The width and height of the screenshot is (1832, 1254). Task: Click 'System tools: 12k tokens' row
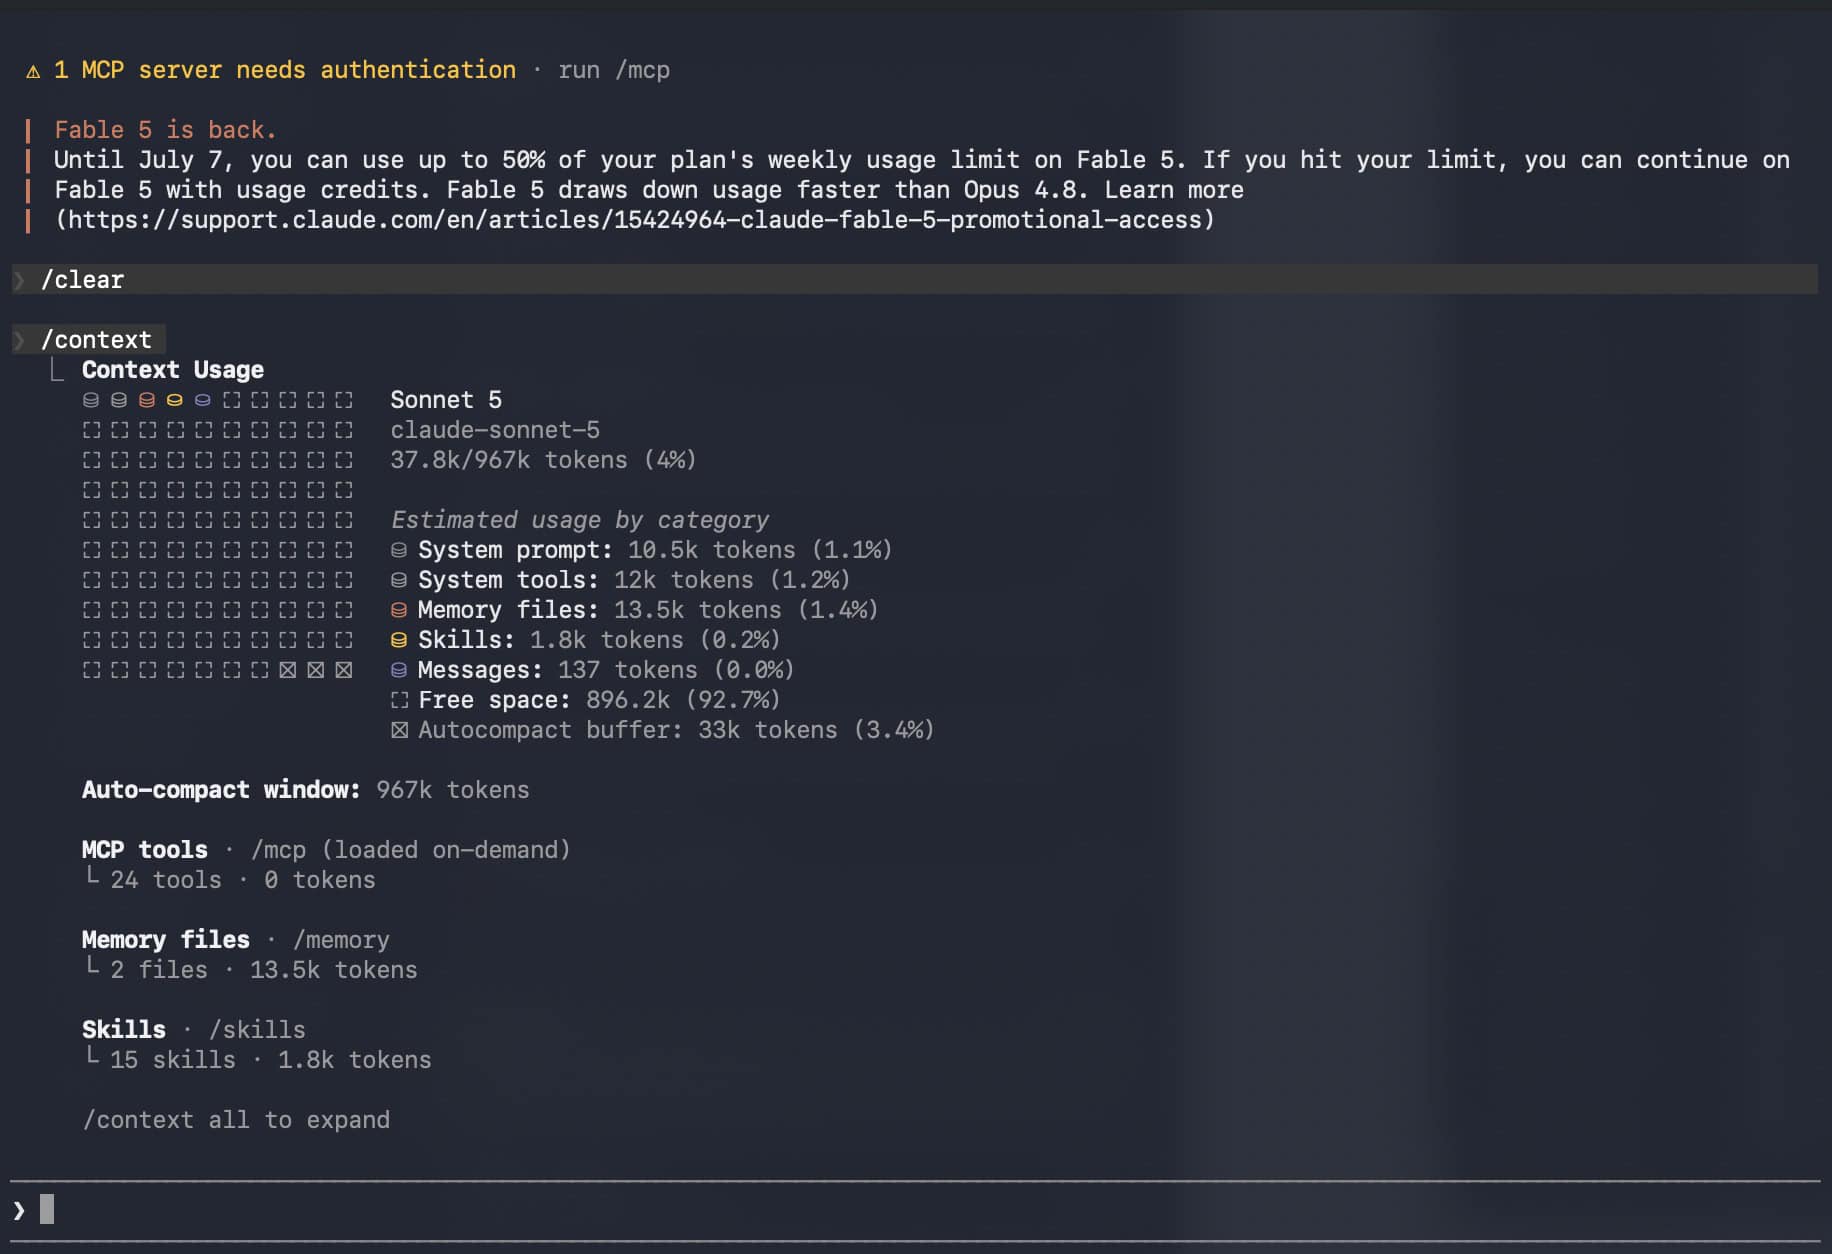(620, 580)
